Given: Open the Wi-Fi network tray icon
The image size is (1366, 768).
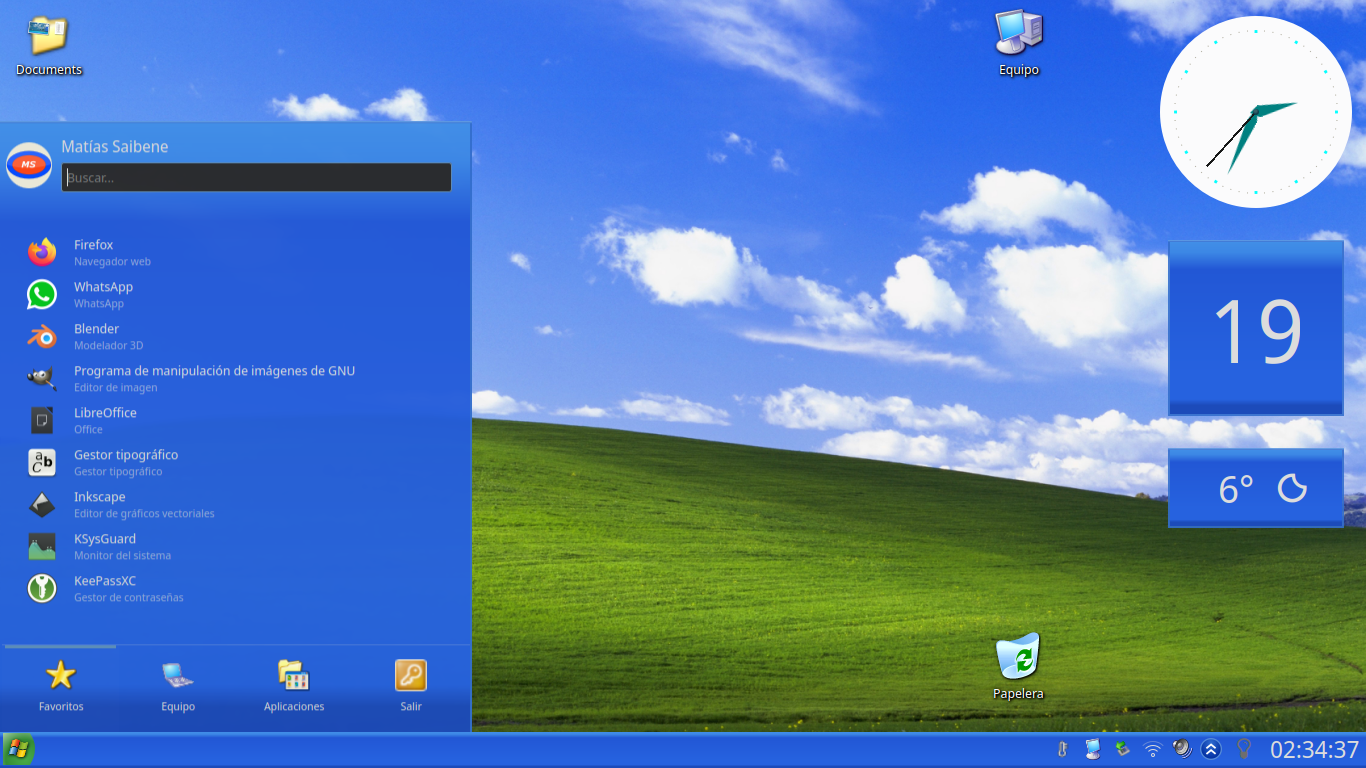Looking at the screenshot, I should pyautogui.click(x=1153, y=749).
